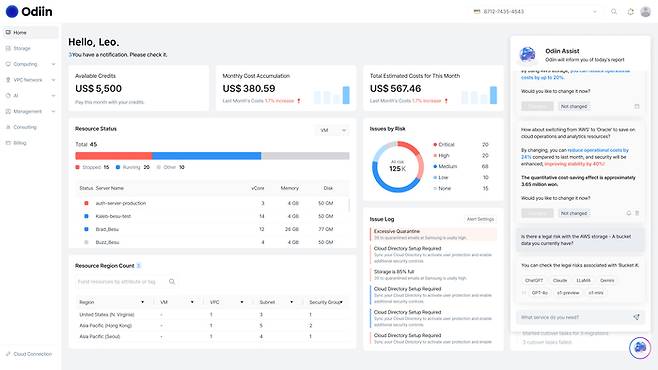Click the small icon beside first Not changed
This screenshot has width=658, height=370.
point(637,107)
